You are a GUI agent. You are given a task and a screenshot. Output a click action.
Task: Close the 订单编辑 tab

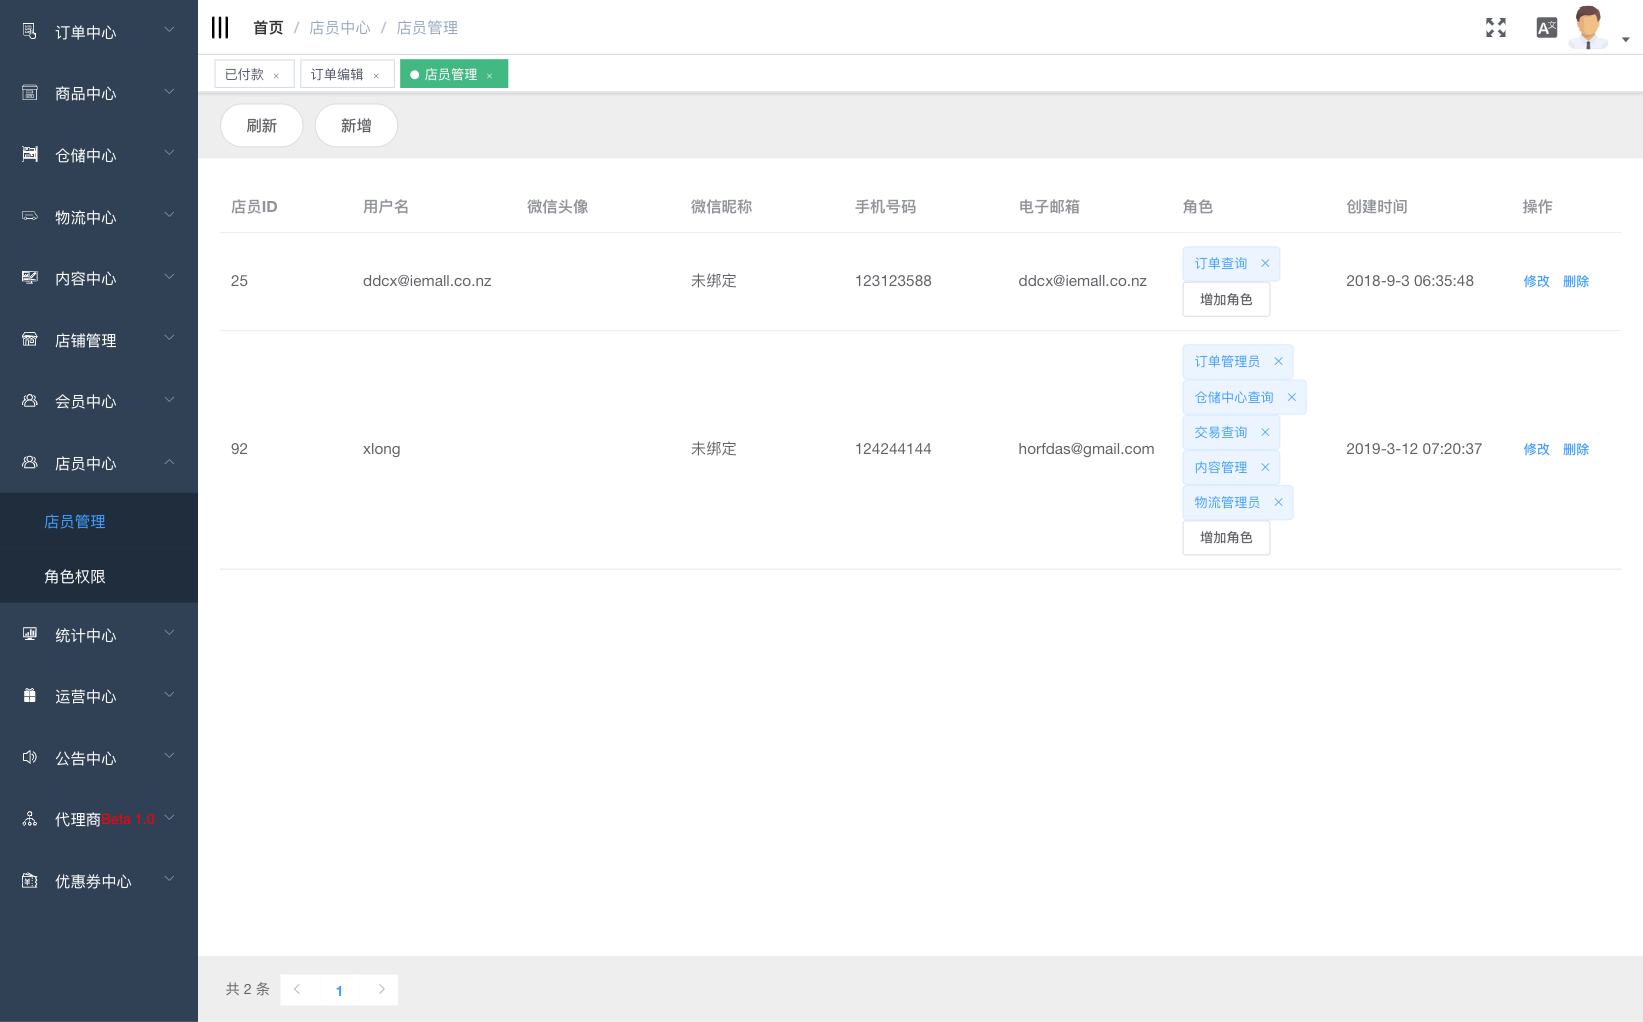376,76
